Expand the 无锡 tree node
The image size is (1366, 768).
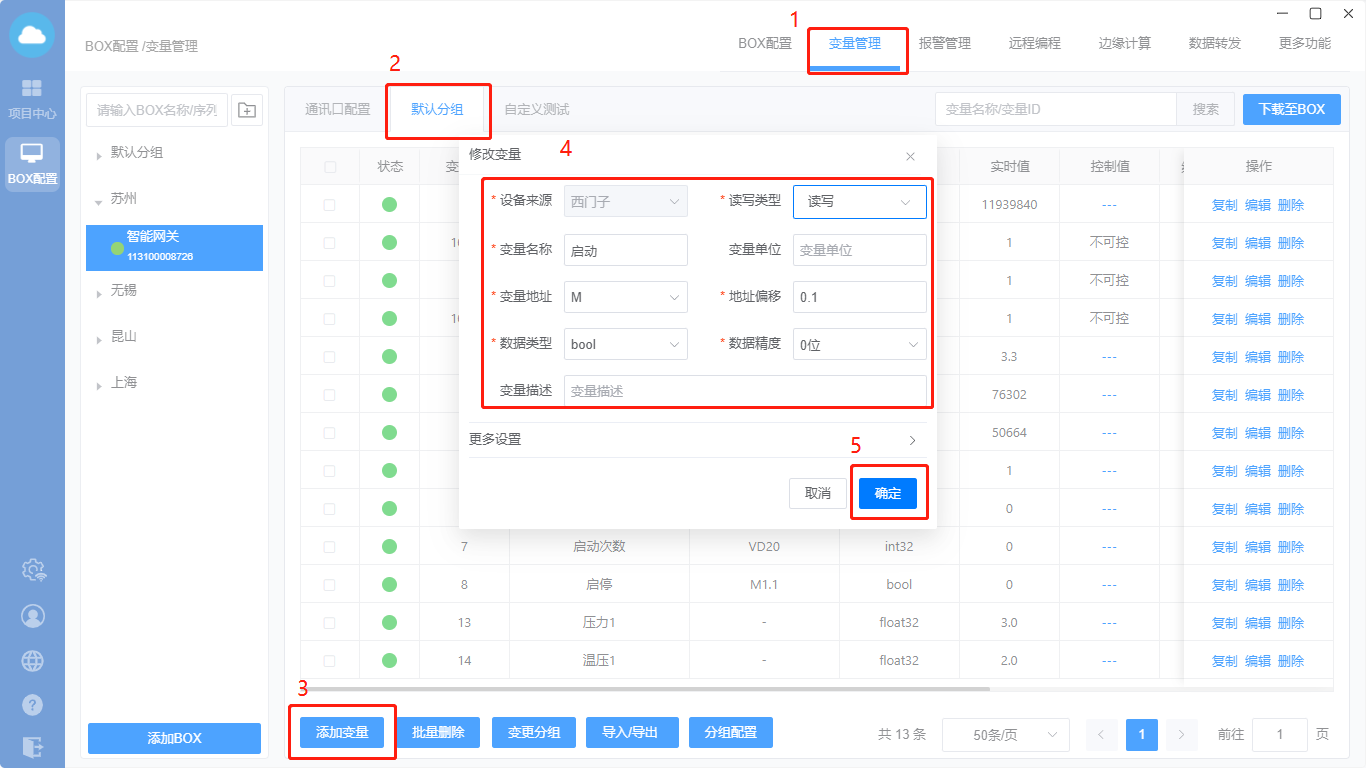(x=99, y=293)
